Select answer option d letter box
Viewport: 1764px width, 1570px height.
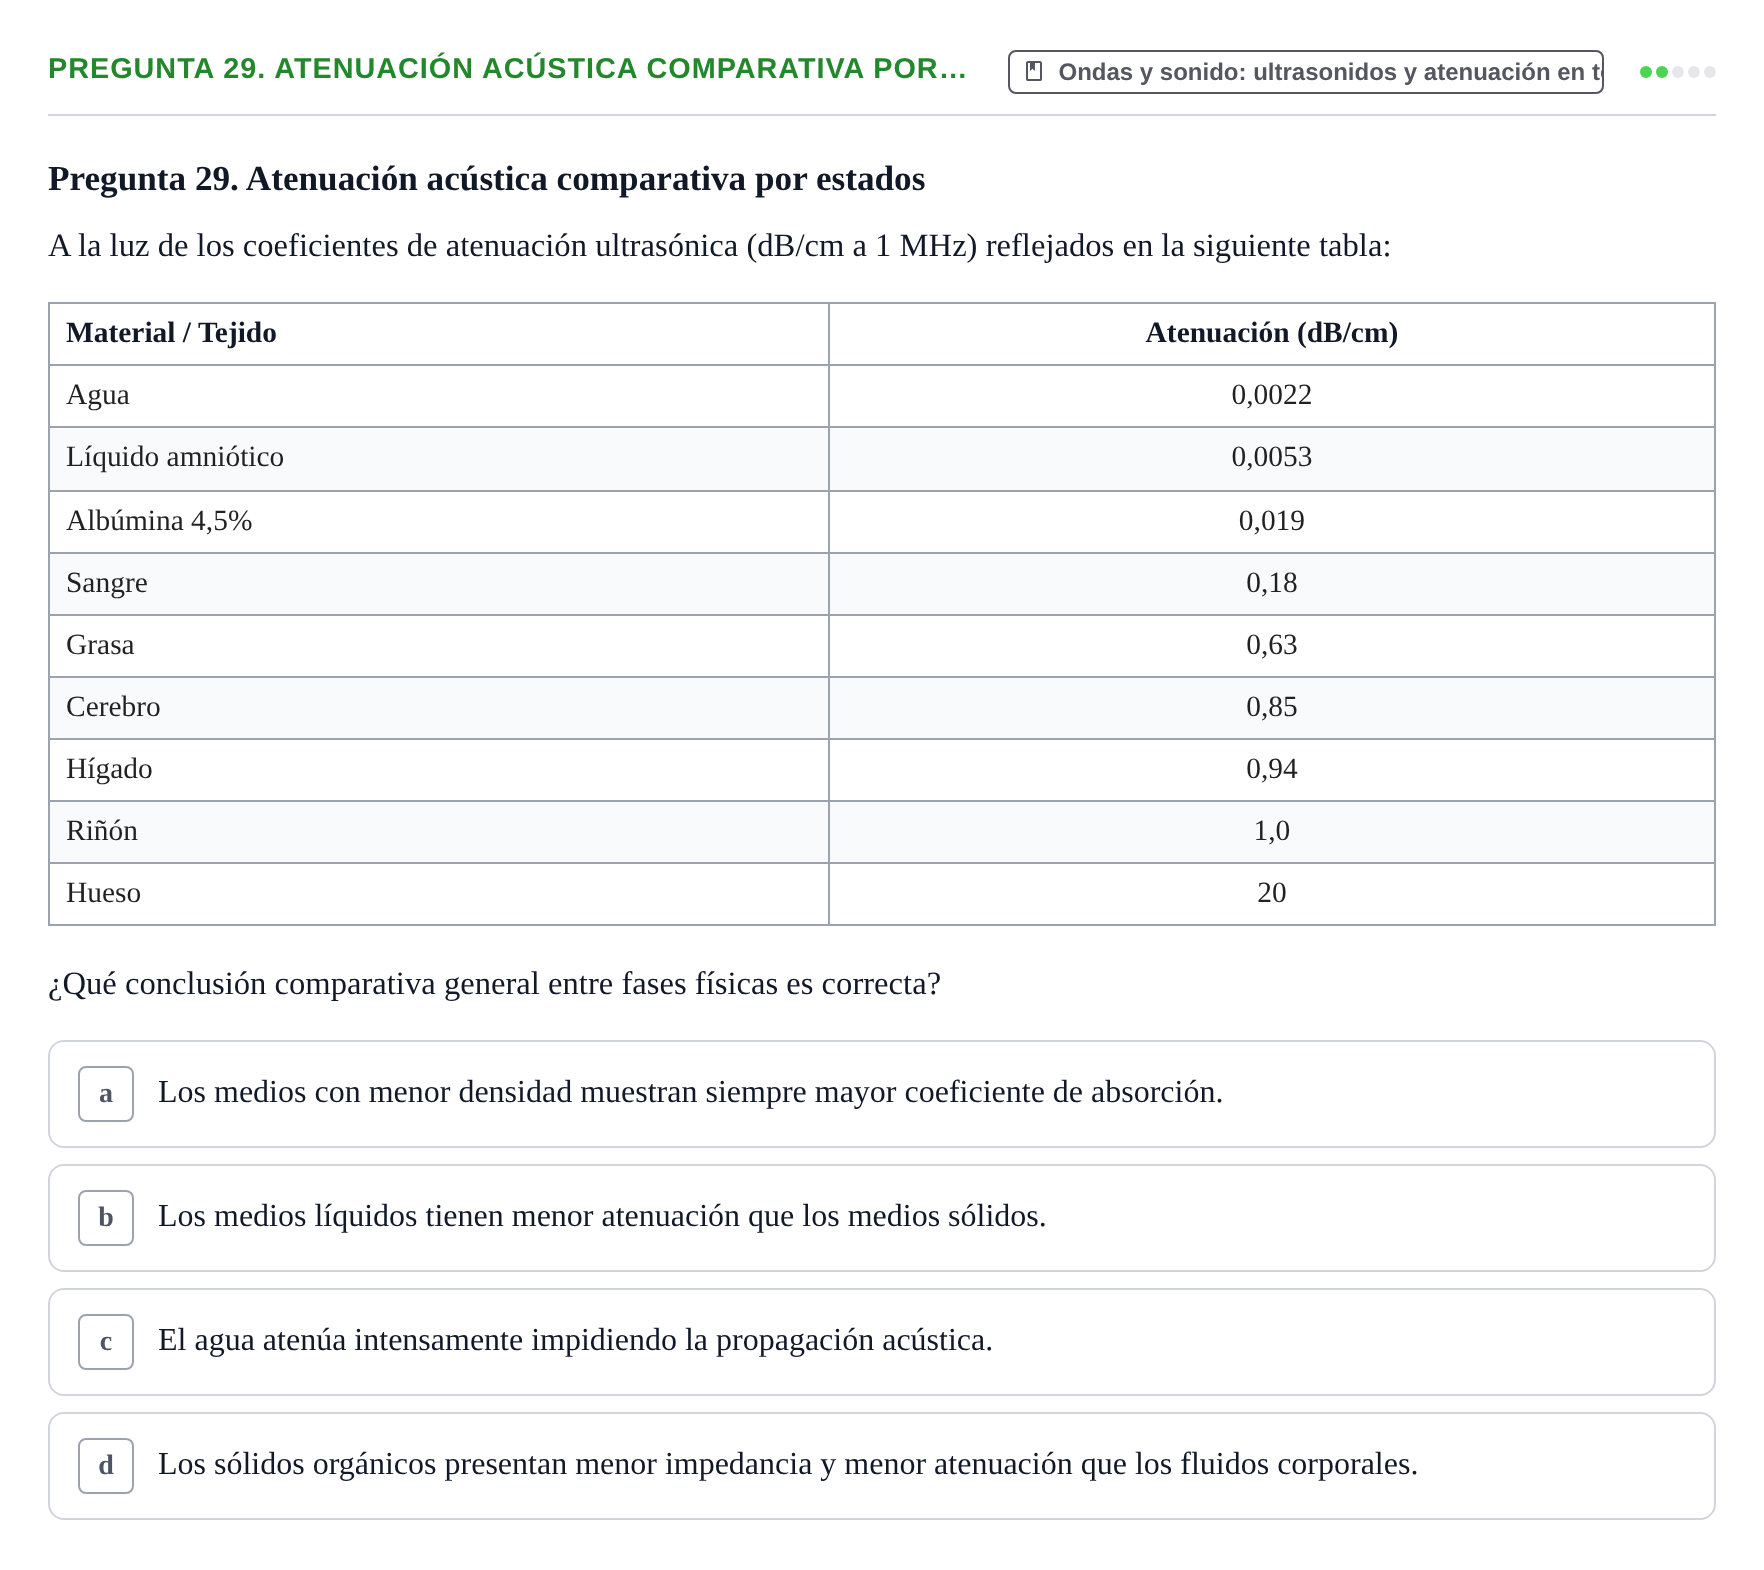tap(106, 1466)
